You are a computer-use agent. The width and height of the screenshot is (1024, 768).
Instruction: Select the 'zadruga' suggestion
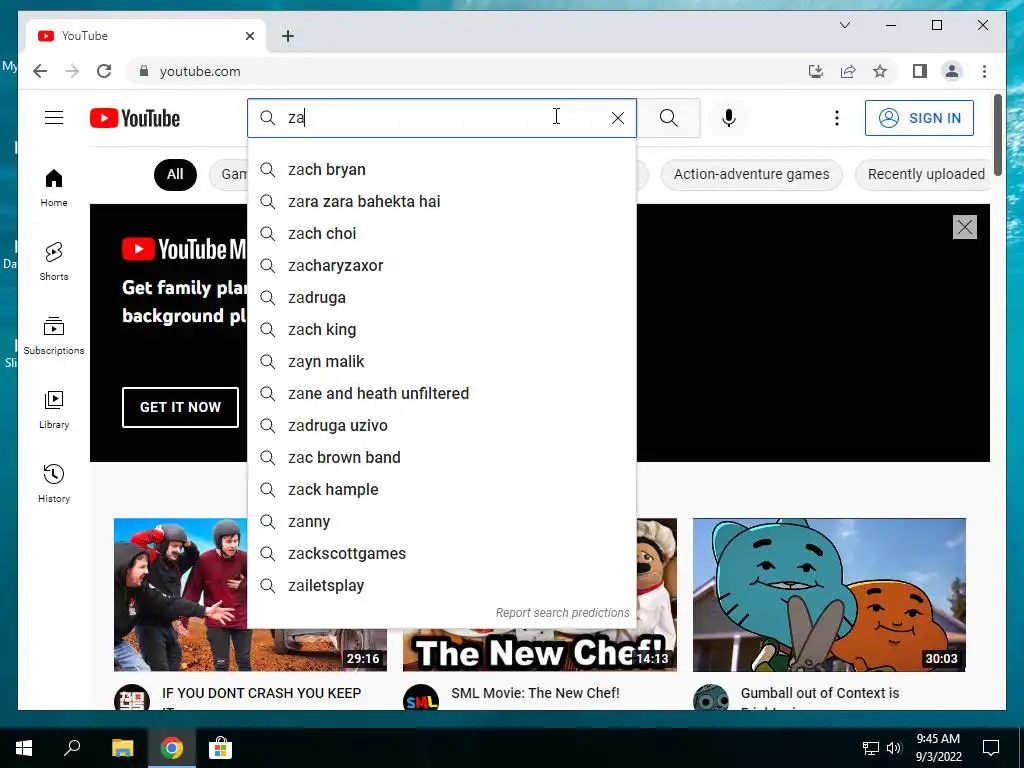point(442,298)
